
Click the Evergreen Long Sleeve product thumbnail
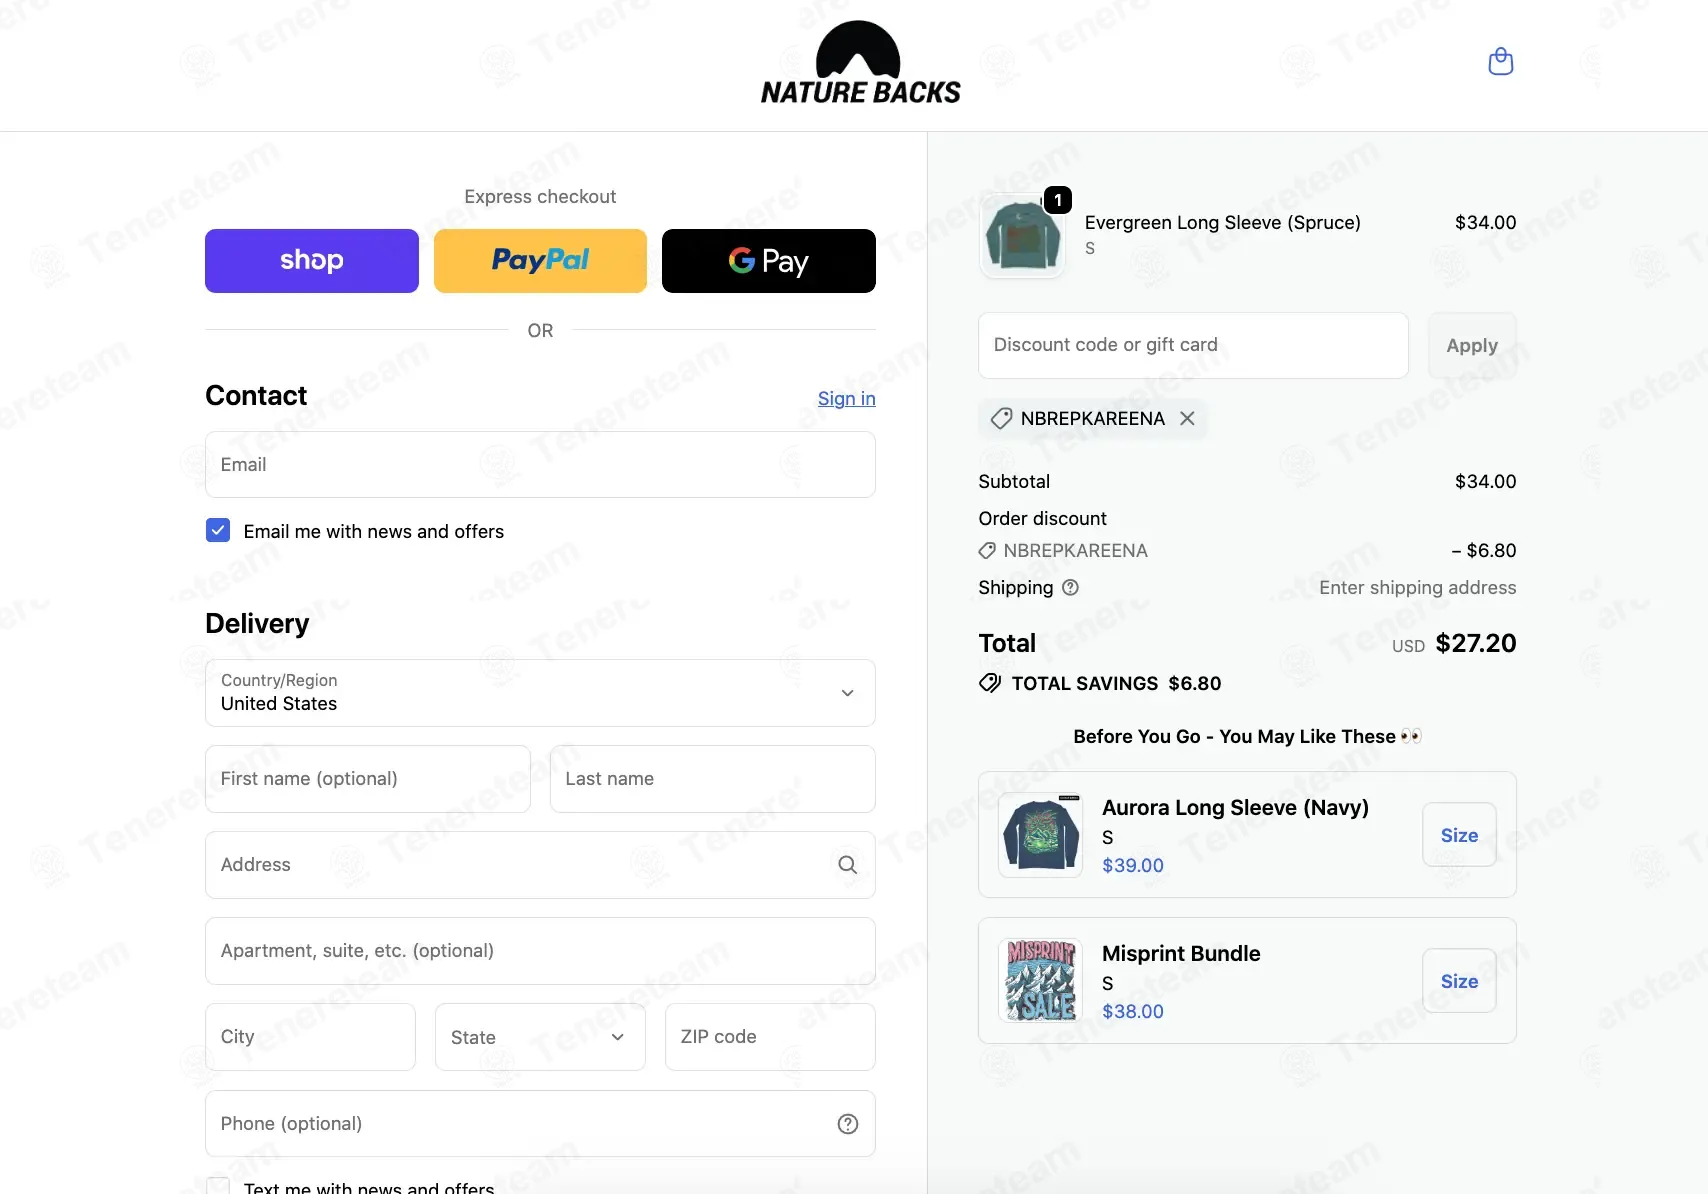click(x=1022, y=237)
